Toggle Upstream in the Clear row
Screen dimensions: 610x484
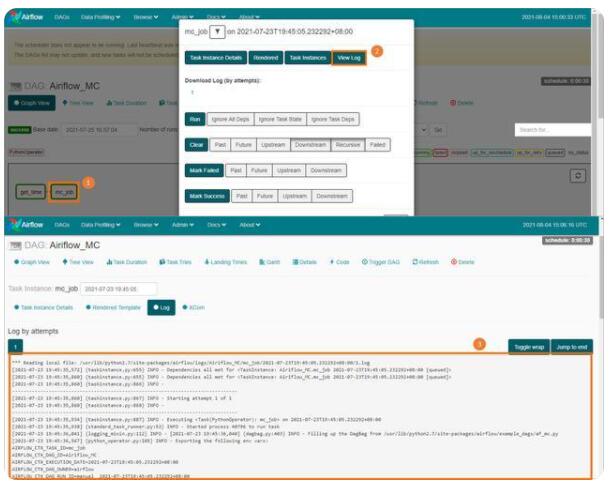pos(273,145)
